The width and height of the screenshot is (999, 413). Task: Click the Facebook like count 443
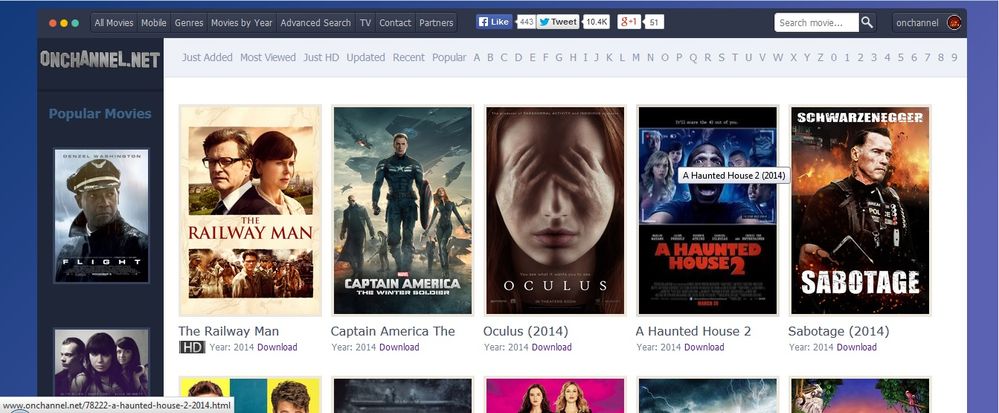point(526,22)
